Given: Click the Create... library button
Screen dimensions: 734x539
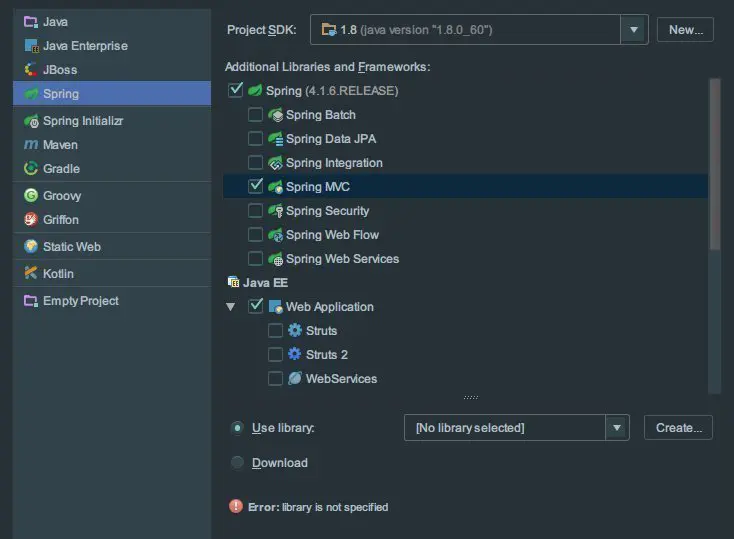Looking at the screenshot, I should pyautogui.click(x=678, y=428).
